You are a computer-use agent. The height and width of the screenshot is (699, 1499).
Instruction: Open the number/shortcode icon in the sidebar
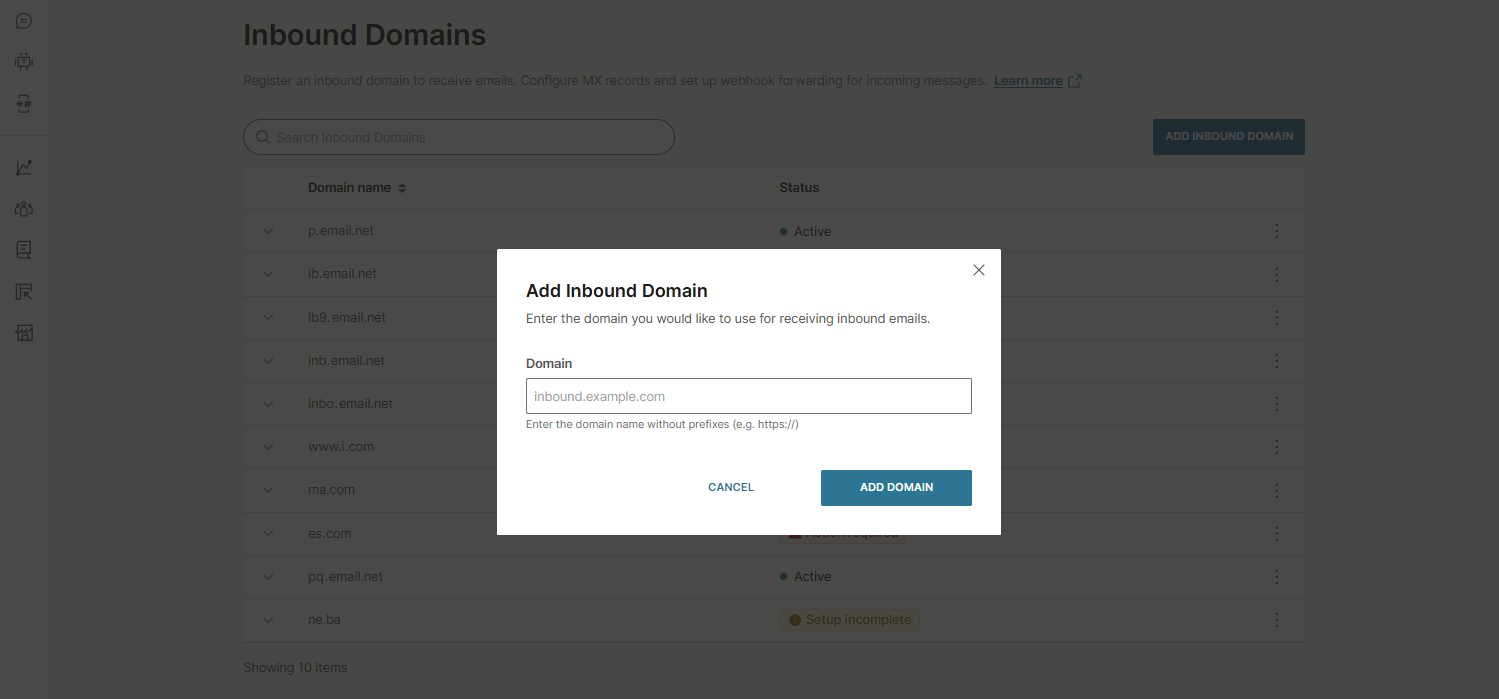point(23,102)
